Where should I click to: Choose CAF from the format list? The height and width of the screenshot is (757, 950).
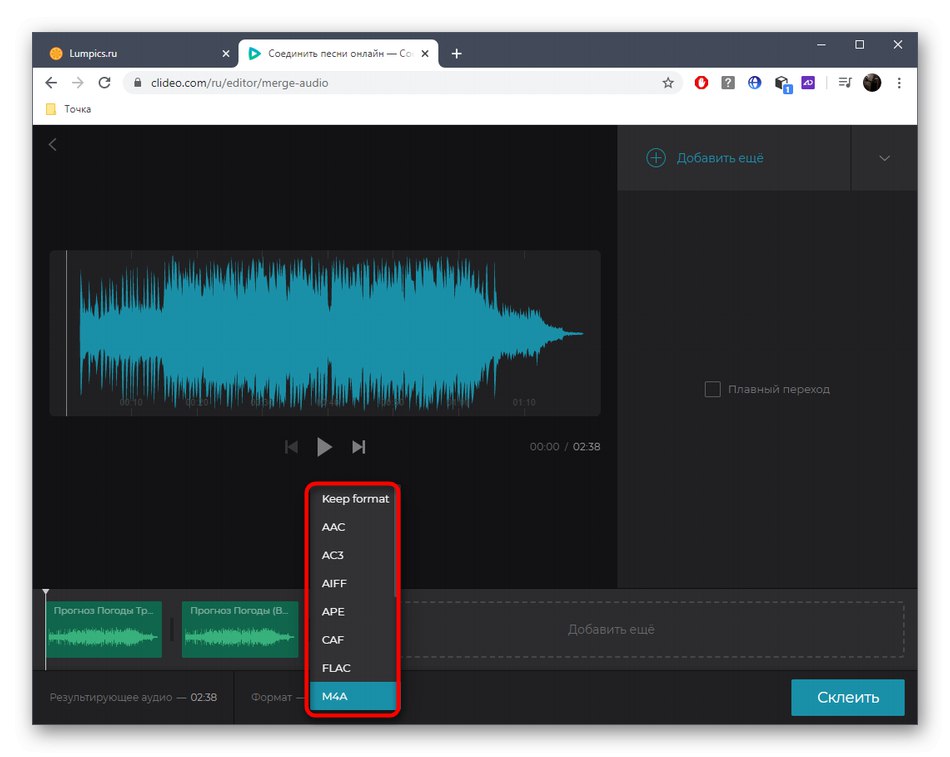[x=353, y=640]
